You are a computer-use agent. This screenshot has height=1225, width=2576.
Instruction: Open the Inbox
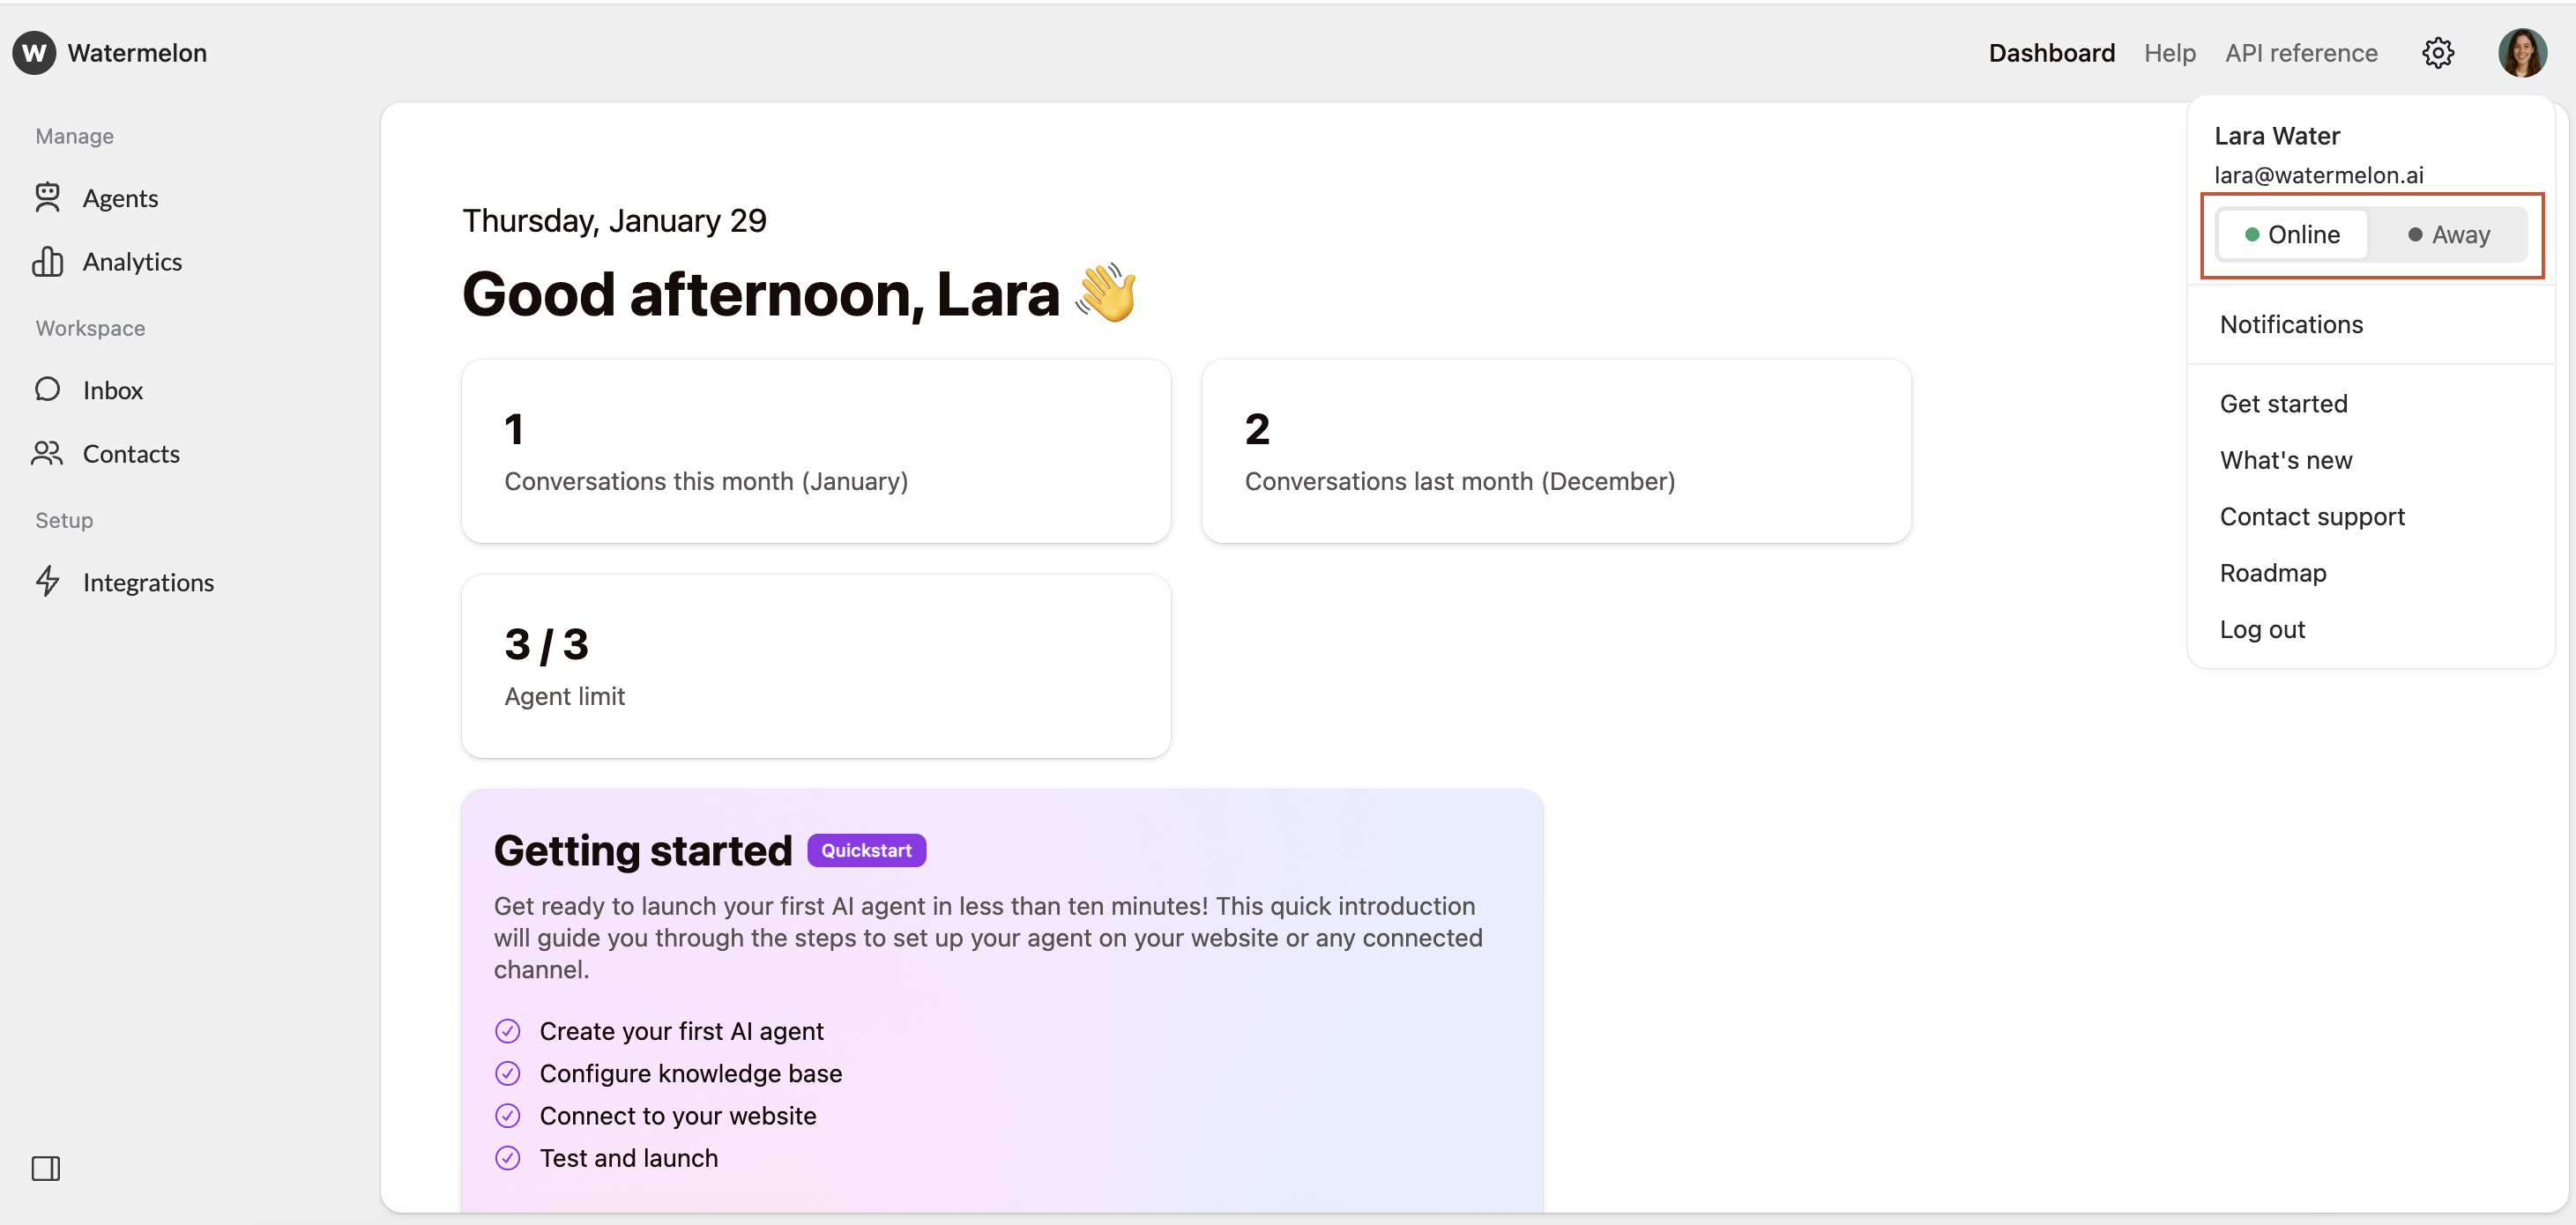pyautogui.click(x=112, y=390)
